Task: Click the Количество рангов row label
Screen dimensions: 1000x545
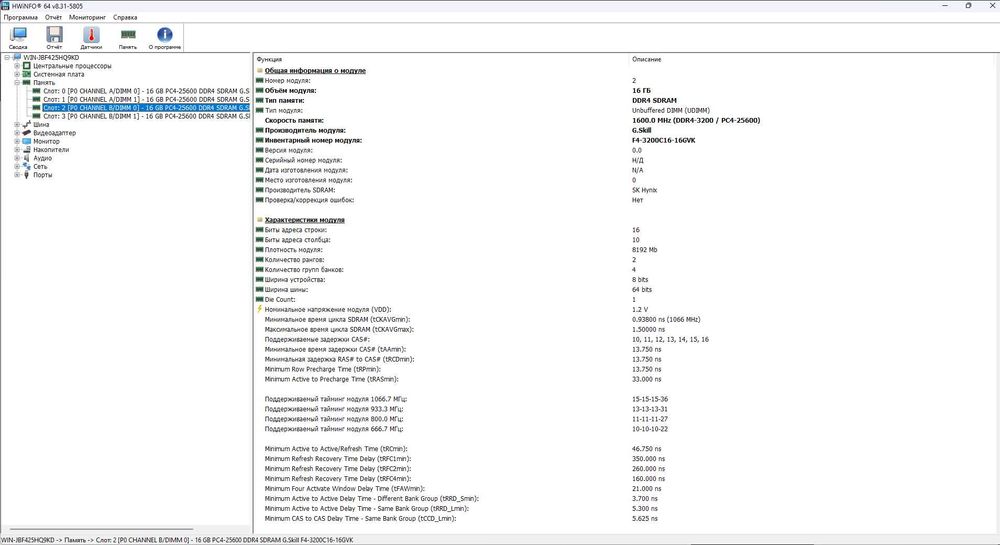Action: coord(294,259)
